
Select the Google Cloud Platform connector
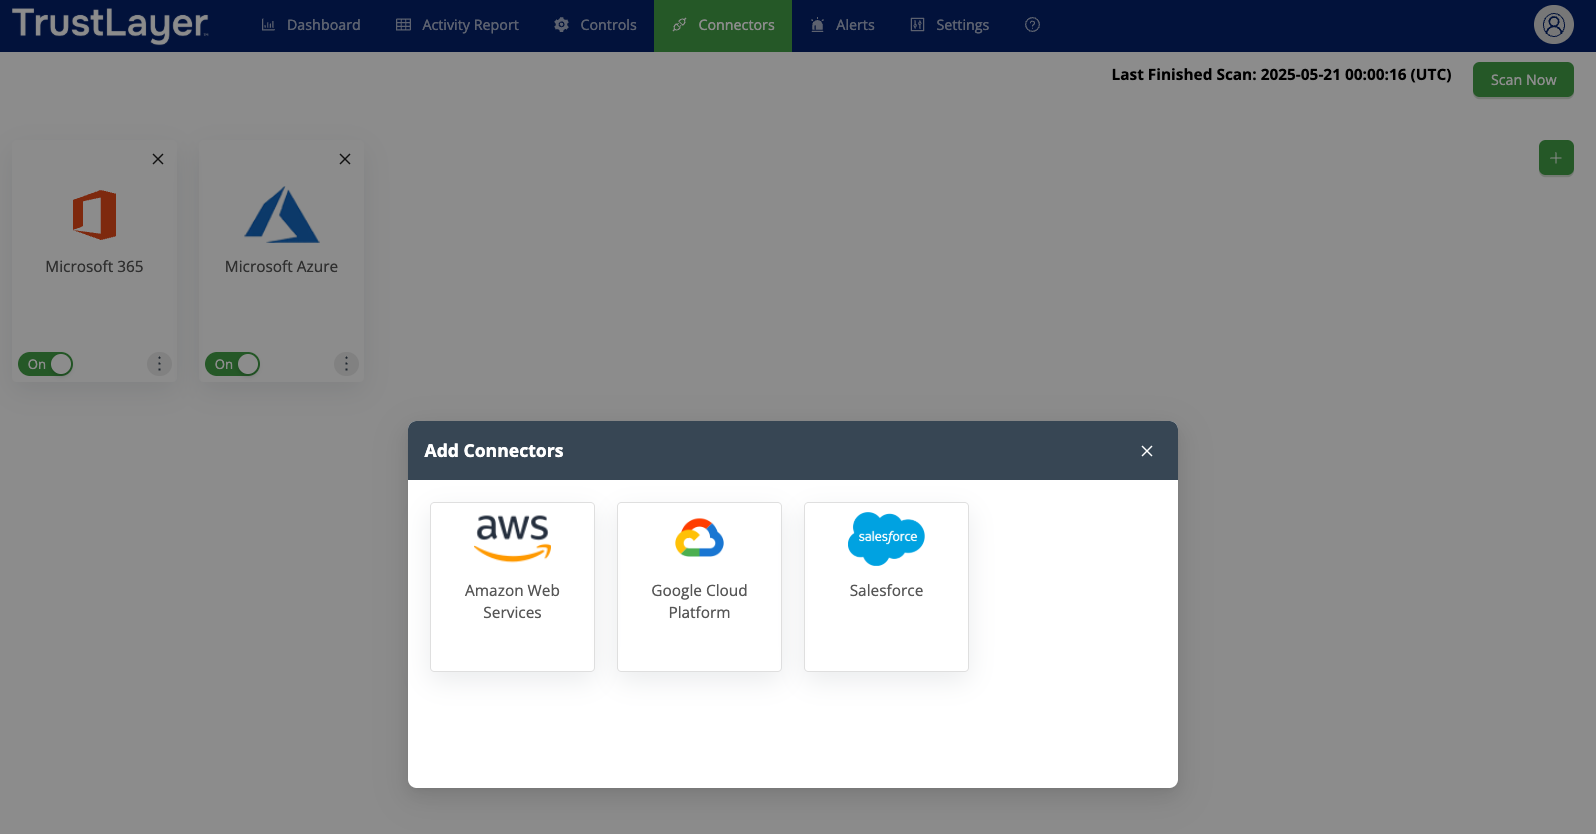(x=699, y=587)
